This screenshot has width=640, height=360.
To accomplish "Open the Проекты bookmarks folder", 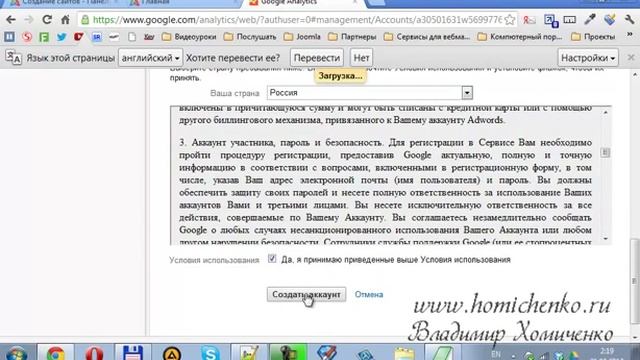I will (593, 37).
